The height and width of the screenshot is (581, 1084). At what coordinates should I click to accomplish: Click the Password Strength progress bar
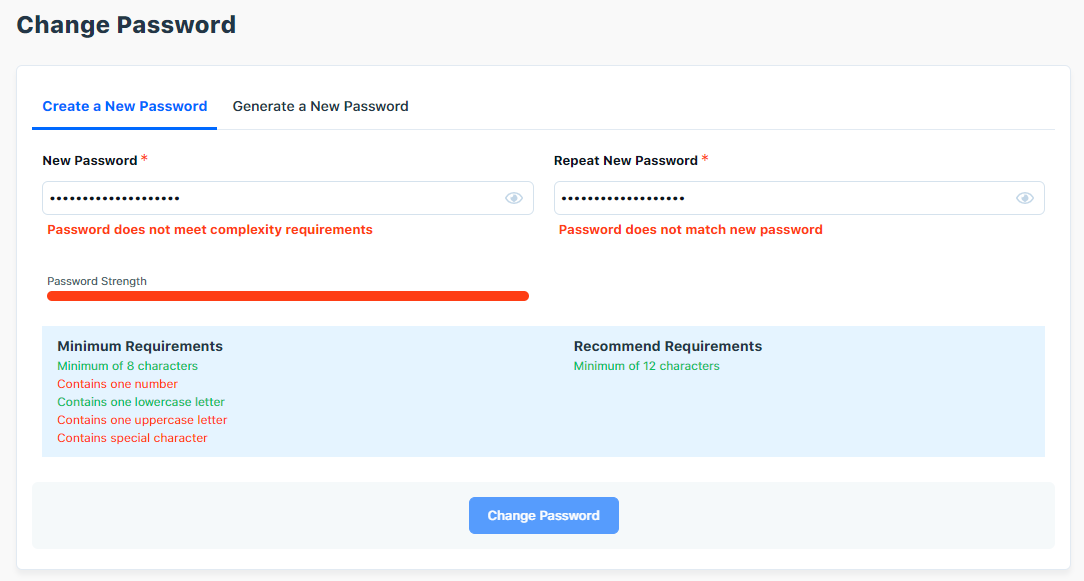288,296
